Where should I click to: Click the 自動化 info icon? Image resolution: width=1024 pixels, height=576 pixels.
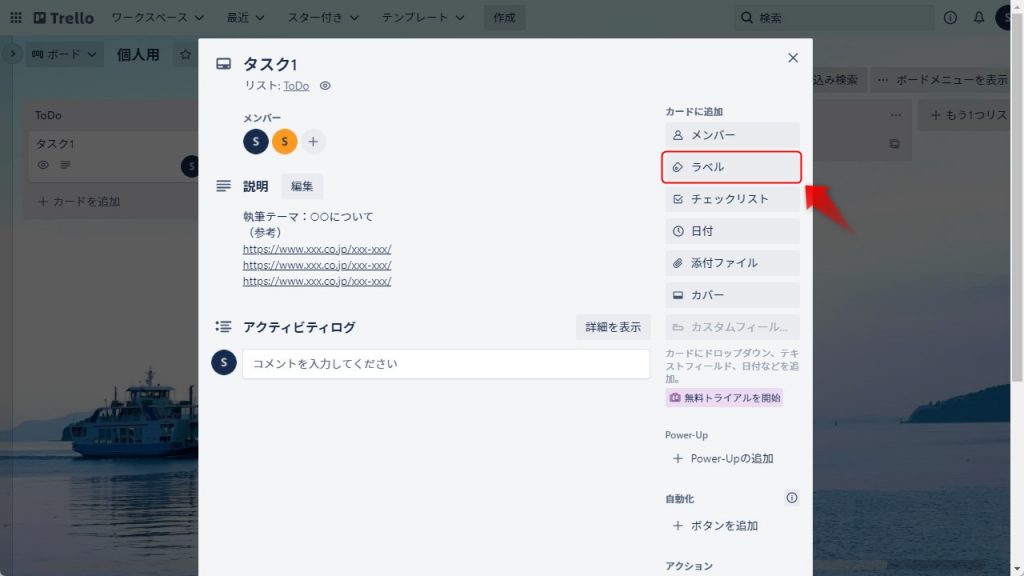792,498
